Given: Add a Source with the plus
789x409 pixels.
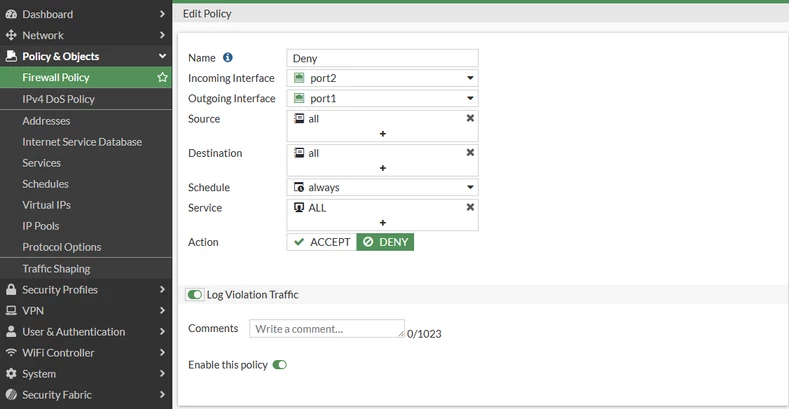Looking at the screenshot, I should tap(382, 134).
